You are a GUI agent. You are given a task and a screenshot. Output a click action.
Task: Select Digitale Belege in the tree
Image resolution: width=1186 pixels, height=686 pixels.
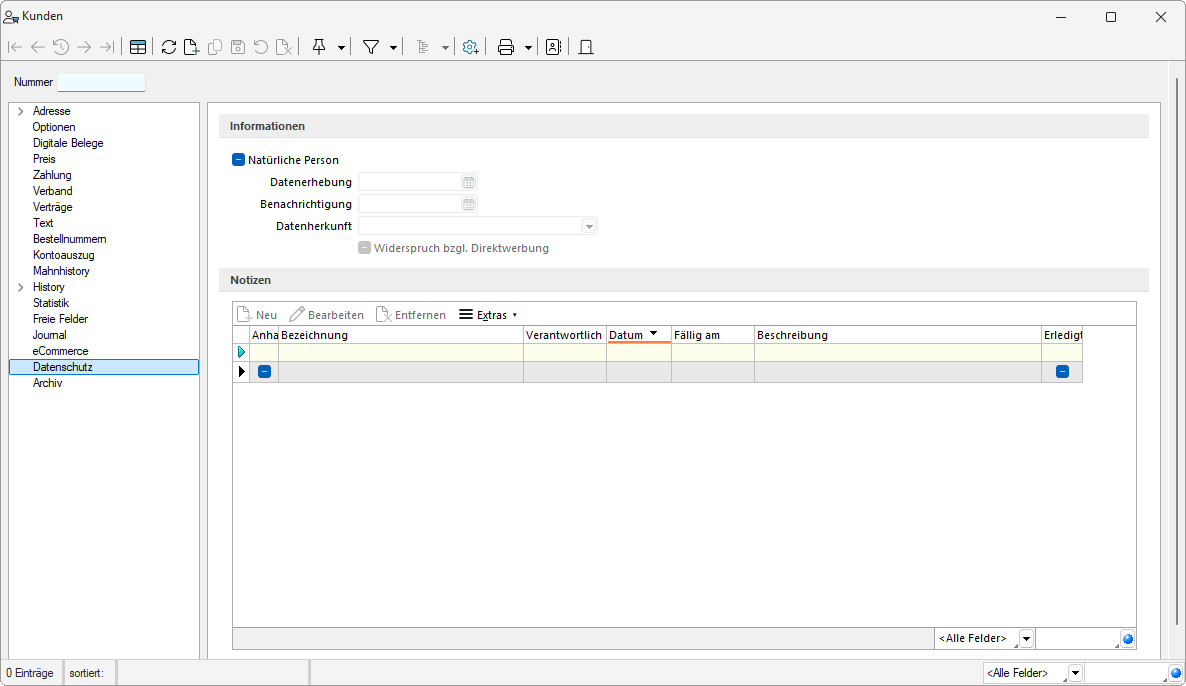[68, 143]
